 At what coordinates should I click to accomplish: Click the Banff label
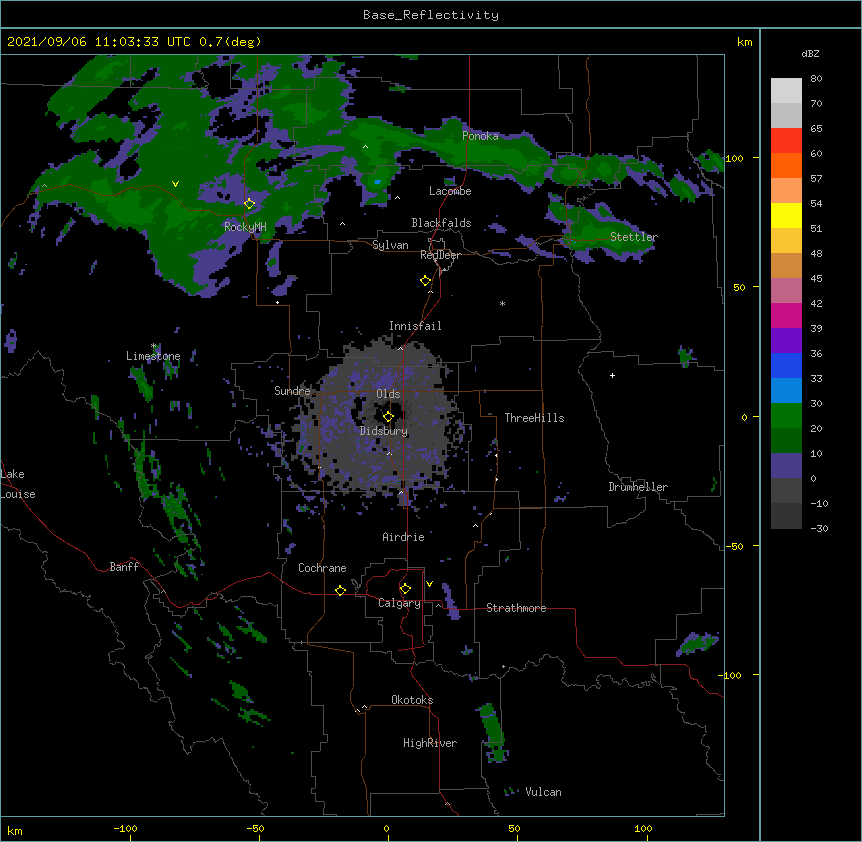[124, 567]
